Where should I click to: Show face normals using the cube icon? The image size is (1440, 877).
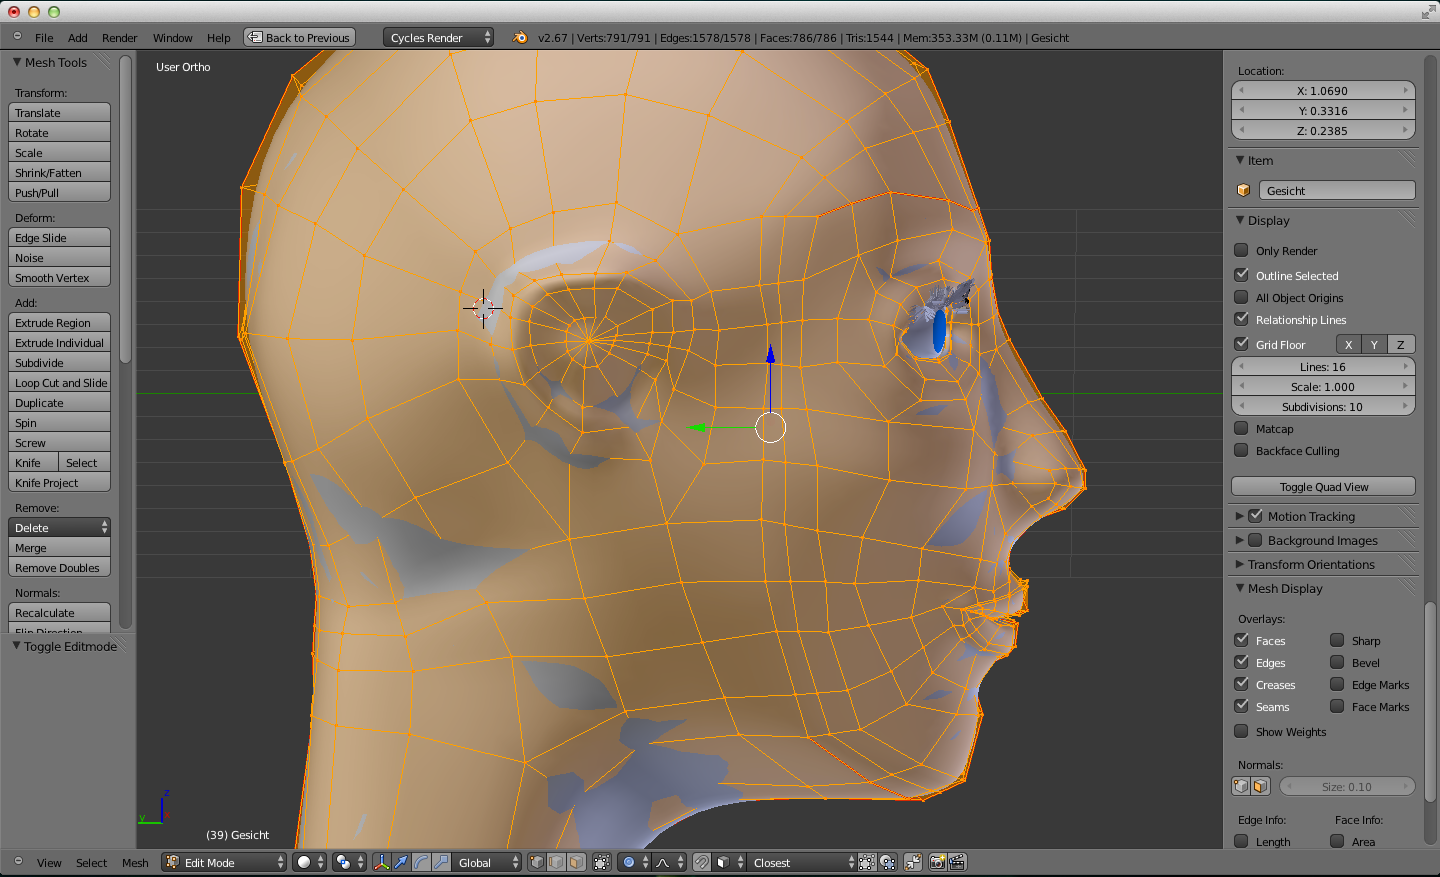tap(1260, 787)
